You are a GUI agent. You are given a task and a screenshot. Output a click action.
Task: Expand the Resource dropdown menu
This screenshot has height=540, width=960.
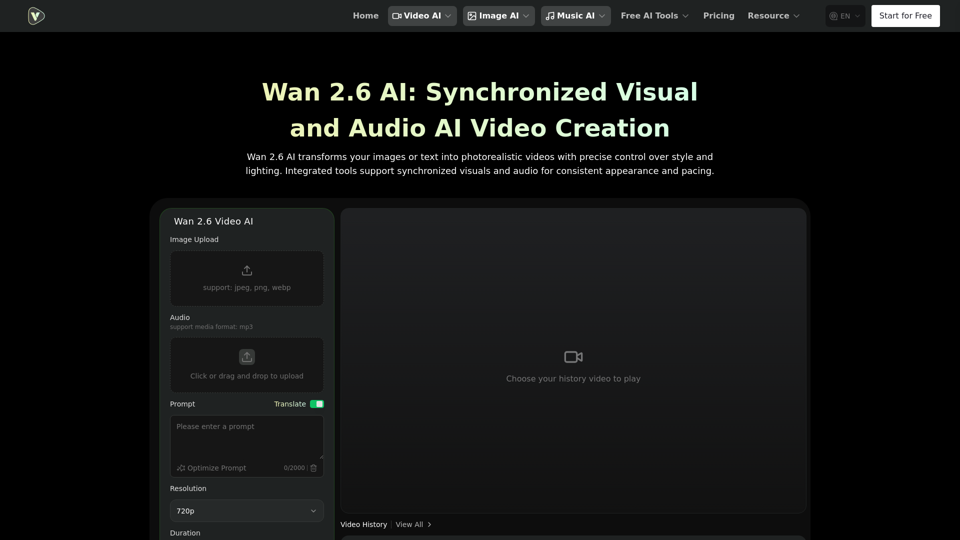point(773,16)
